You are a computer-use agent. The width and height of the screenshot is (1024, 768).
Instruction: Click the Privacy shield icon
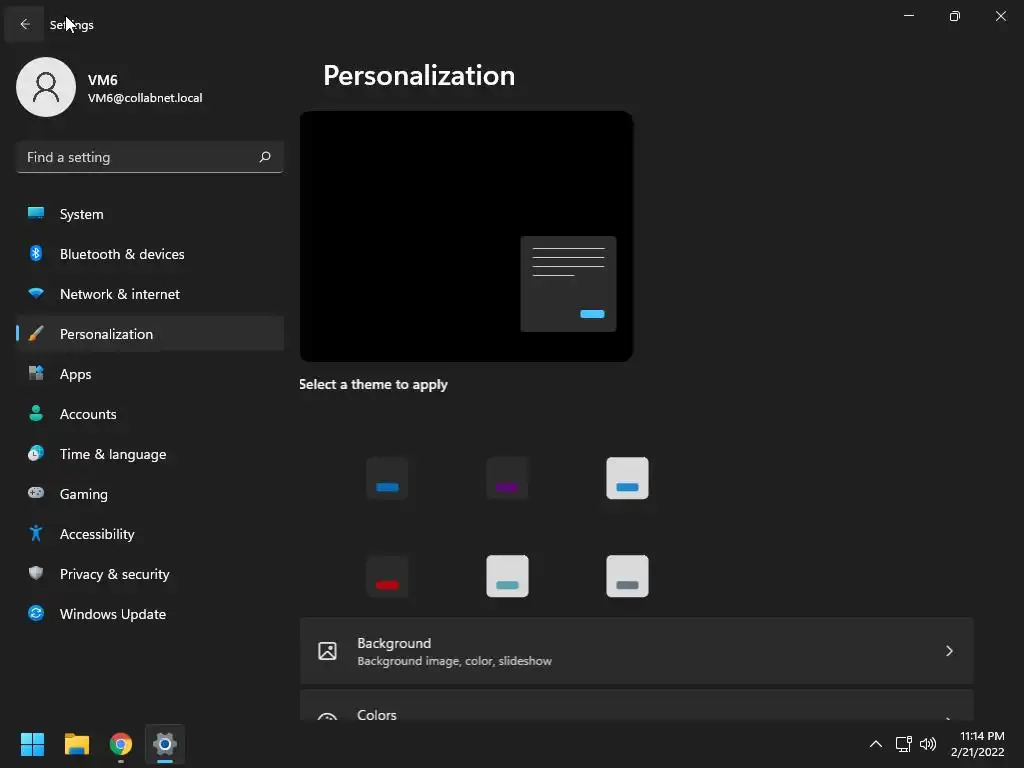point(36,573)
